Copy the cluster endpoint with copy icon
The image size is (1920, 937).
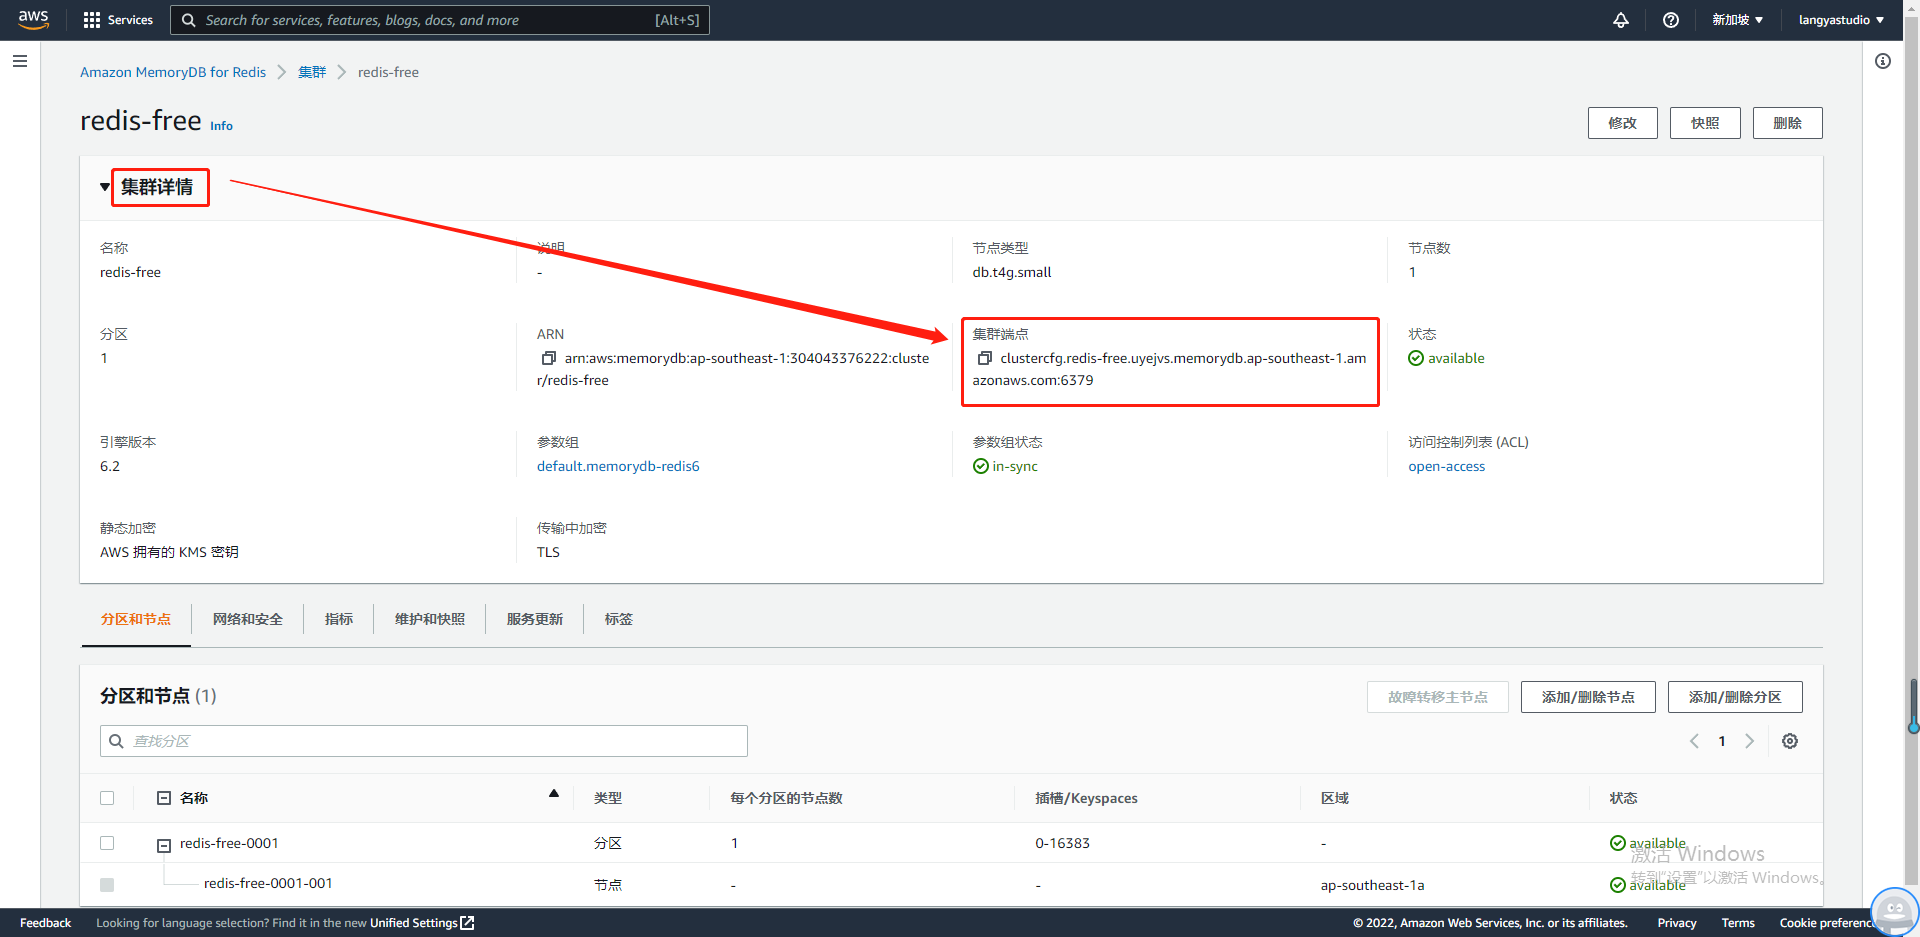[x=984, y=358]
